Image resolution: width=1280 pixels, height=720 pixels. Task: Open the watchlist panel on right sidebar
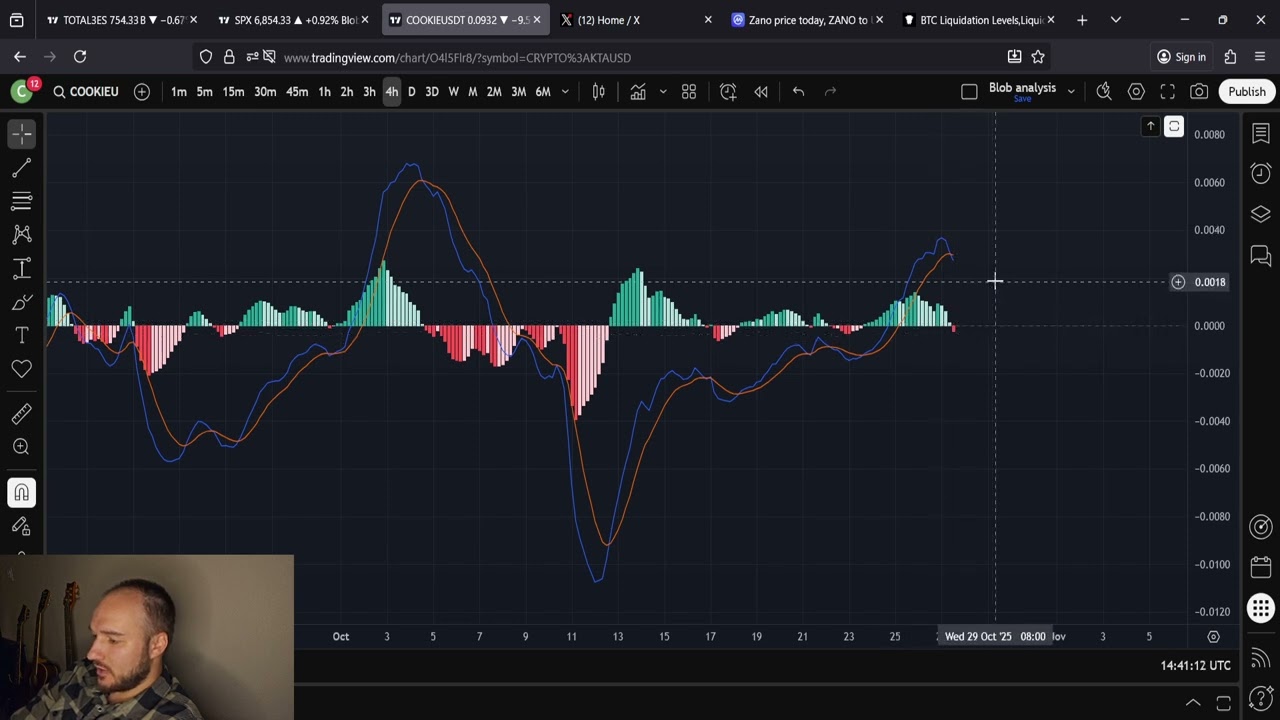(1261, 134)
